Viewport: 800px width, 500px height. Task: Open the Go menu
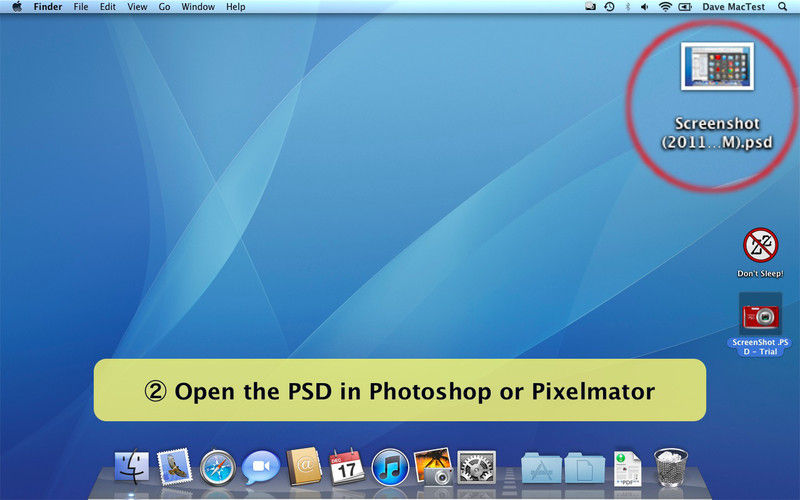(164, 7)
